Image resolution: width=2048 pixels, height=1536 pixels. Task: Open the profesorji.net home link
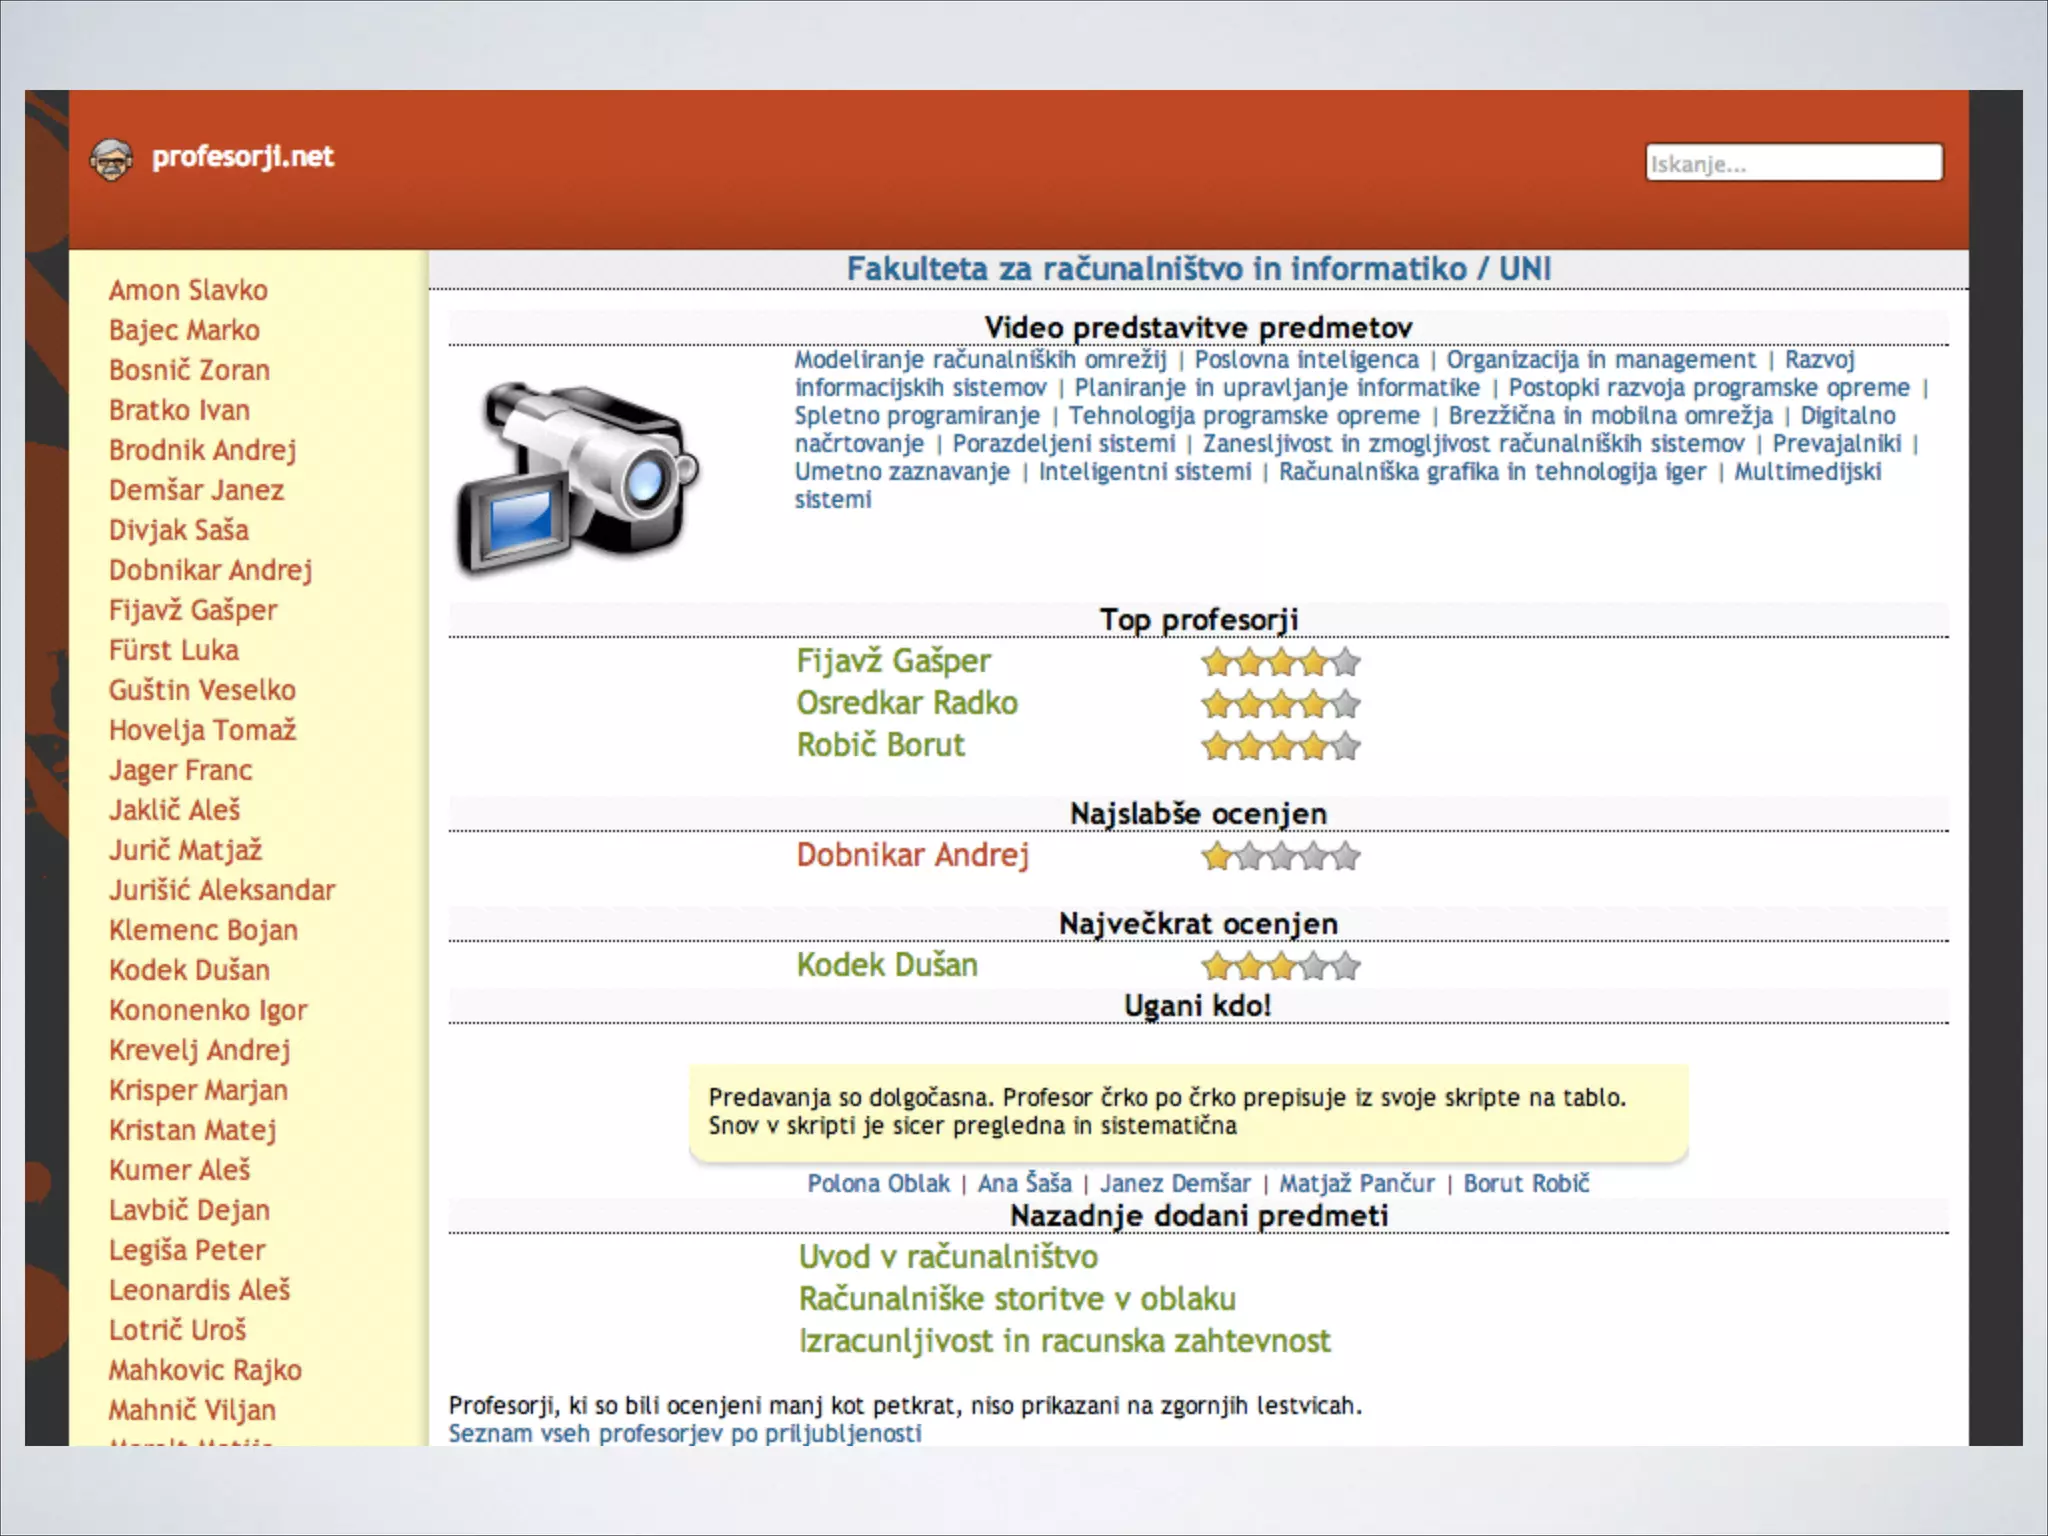click(x=243, y=157)
